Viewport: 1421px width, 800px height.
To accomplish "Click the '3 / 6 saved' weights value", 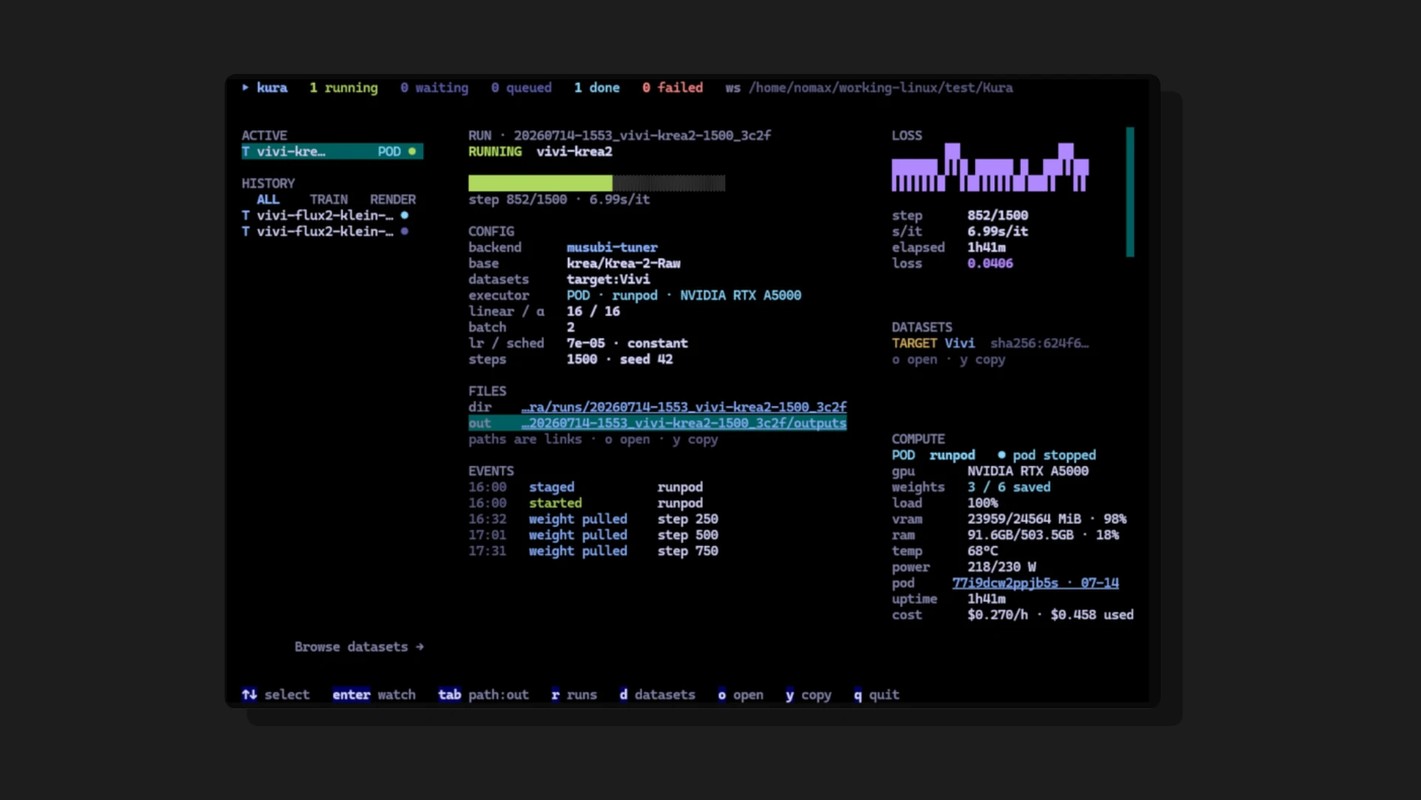I will 1009,487.
